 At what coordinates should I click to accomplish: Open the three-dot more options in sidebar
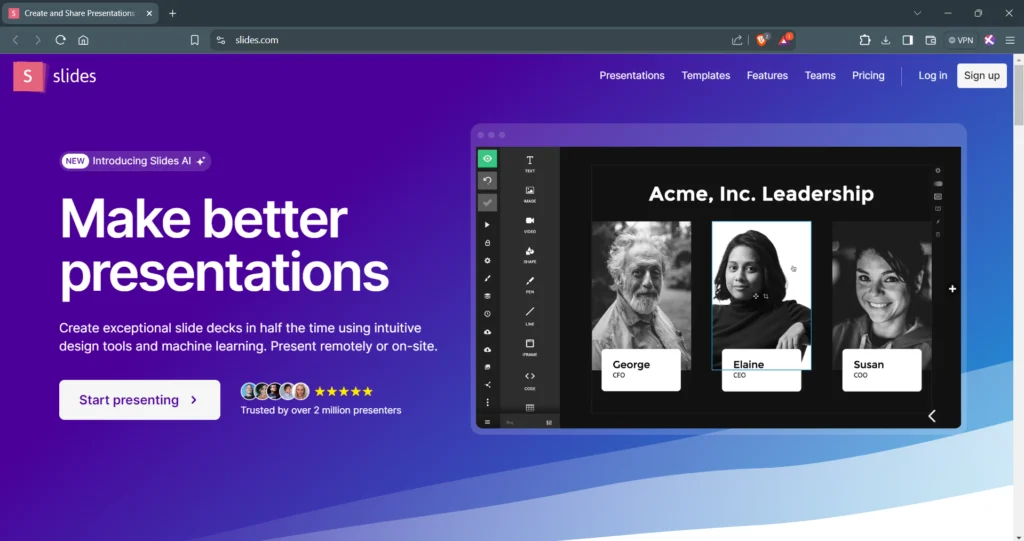pyautogui.click(x=487, y=402)
